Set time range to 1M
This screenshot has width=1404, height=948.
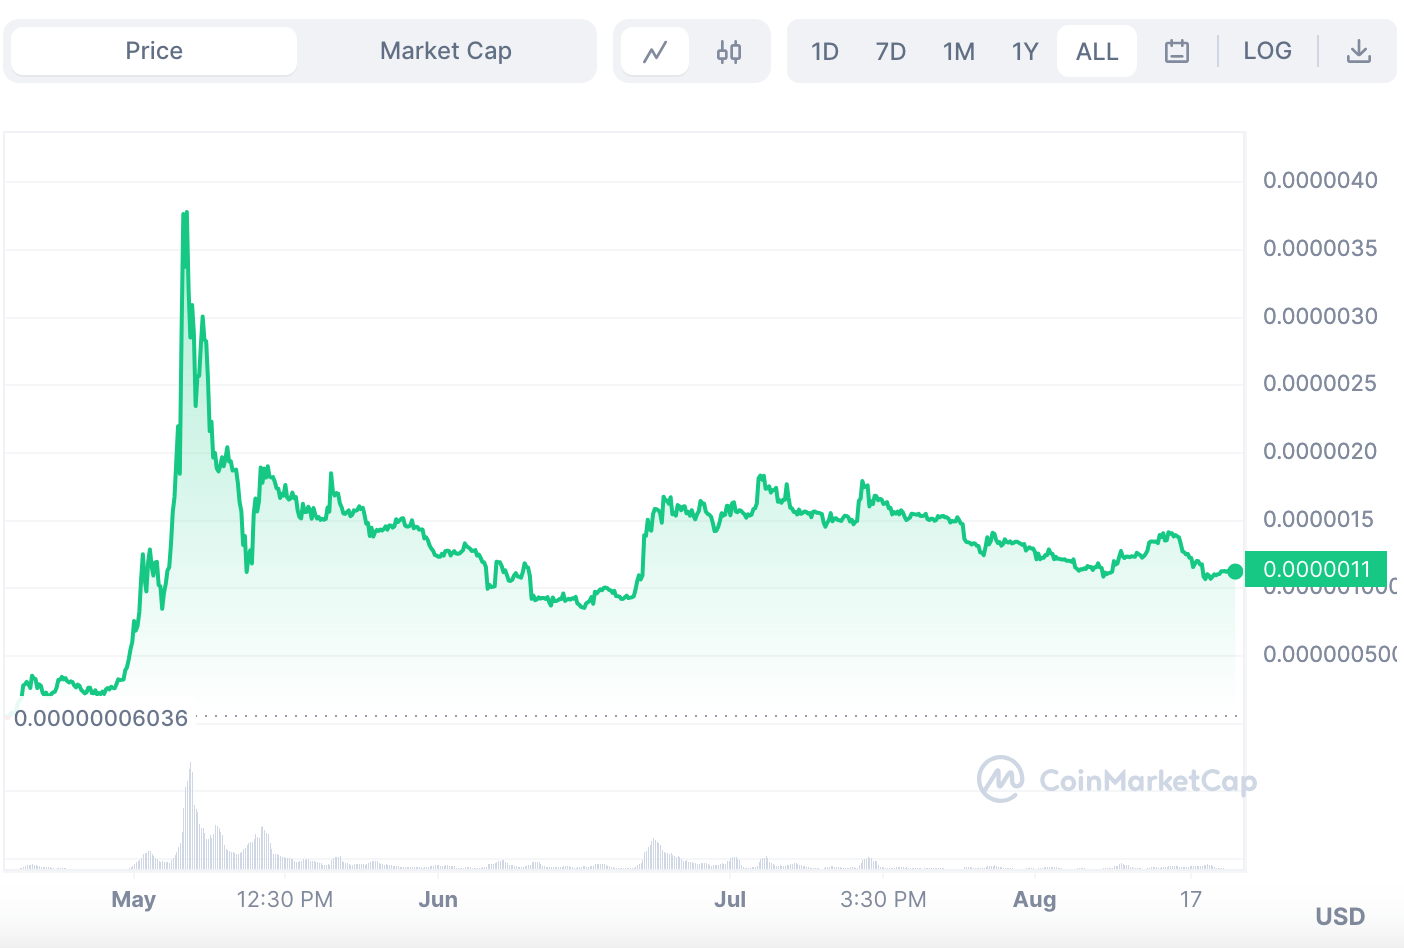tap(958, 51)
